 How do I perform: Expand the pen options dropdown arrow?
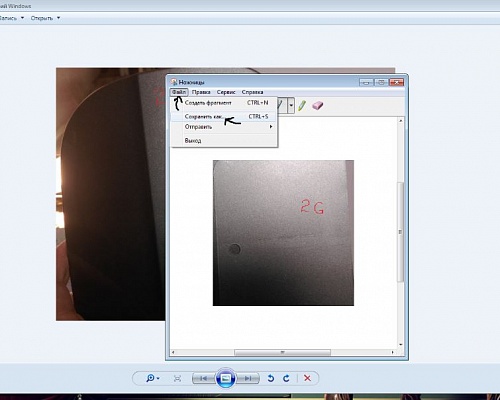291,106
